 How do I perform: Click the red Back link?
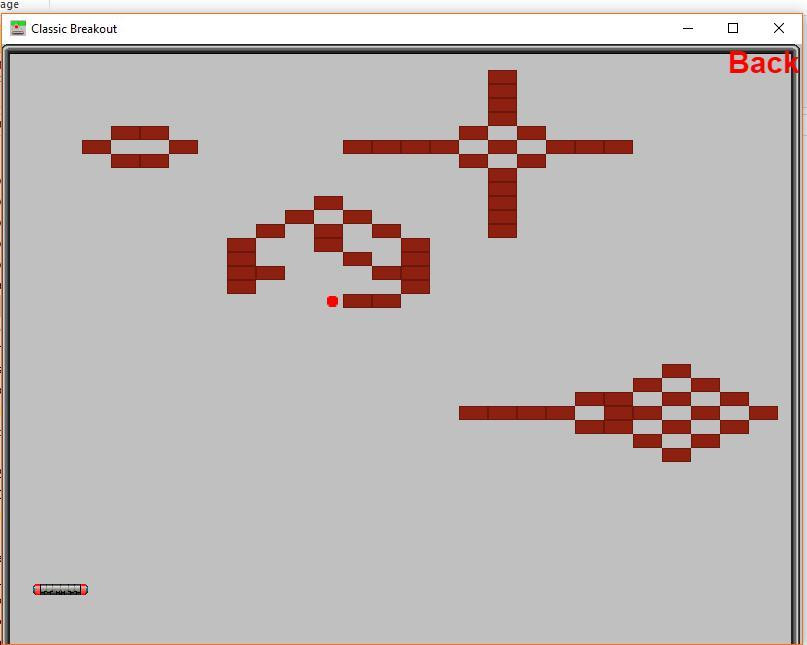pos(763,63)
